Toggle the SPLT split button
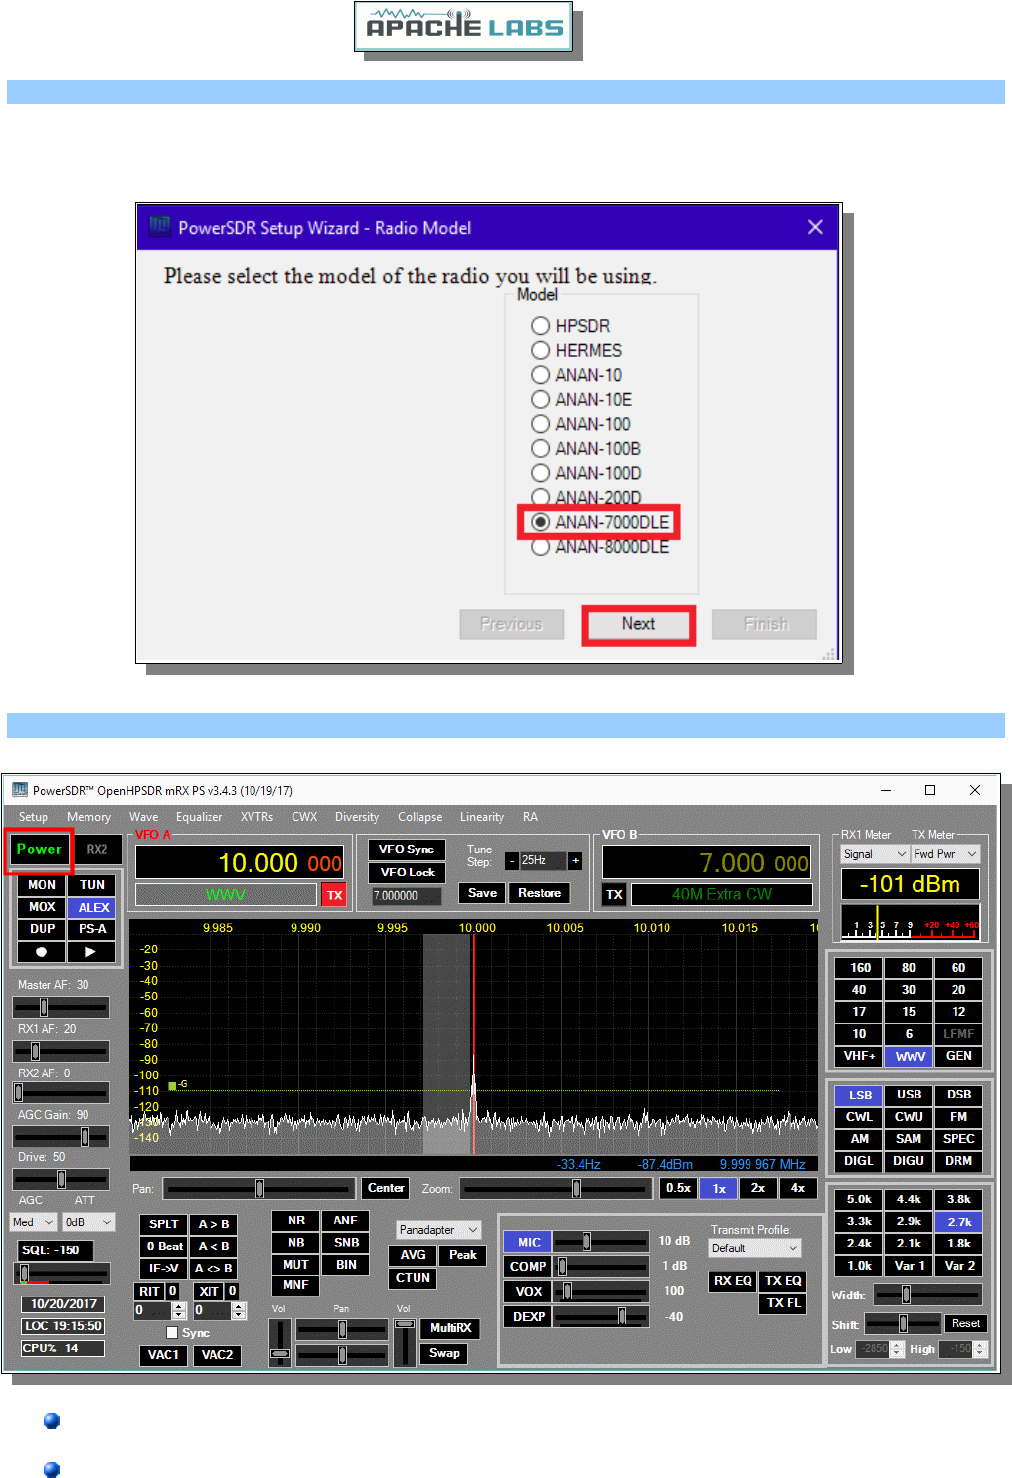This screenshot has height=1478, width=1012. click(x=163, y=1224)
